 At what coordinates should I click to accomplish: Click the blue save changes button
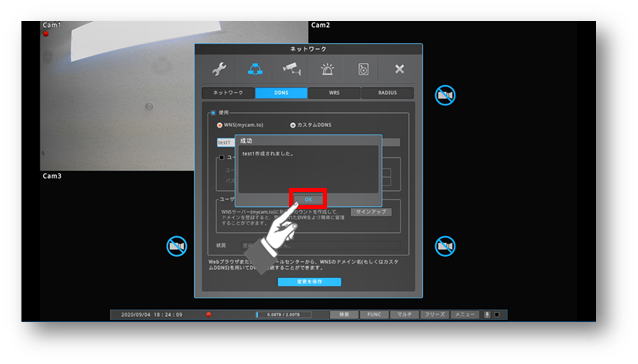tap(309, 282)
